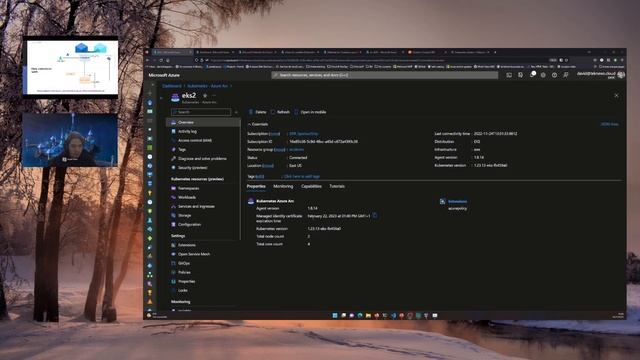Focus the resource menu Search field
This screenshot has width=640, height=360.
click(201, 112)
